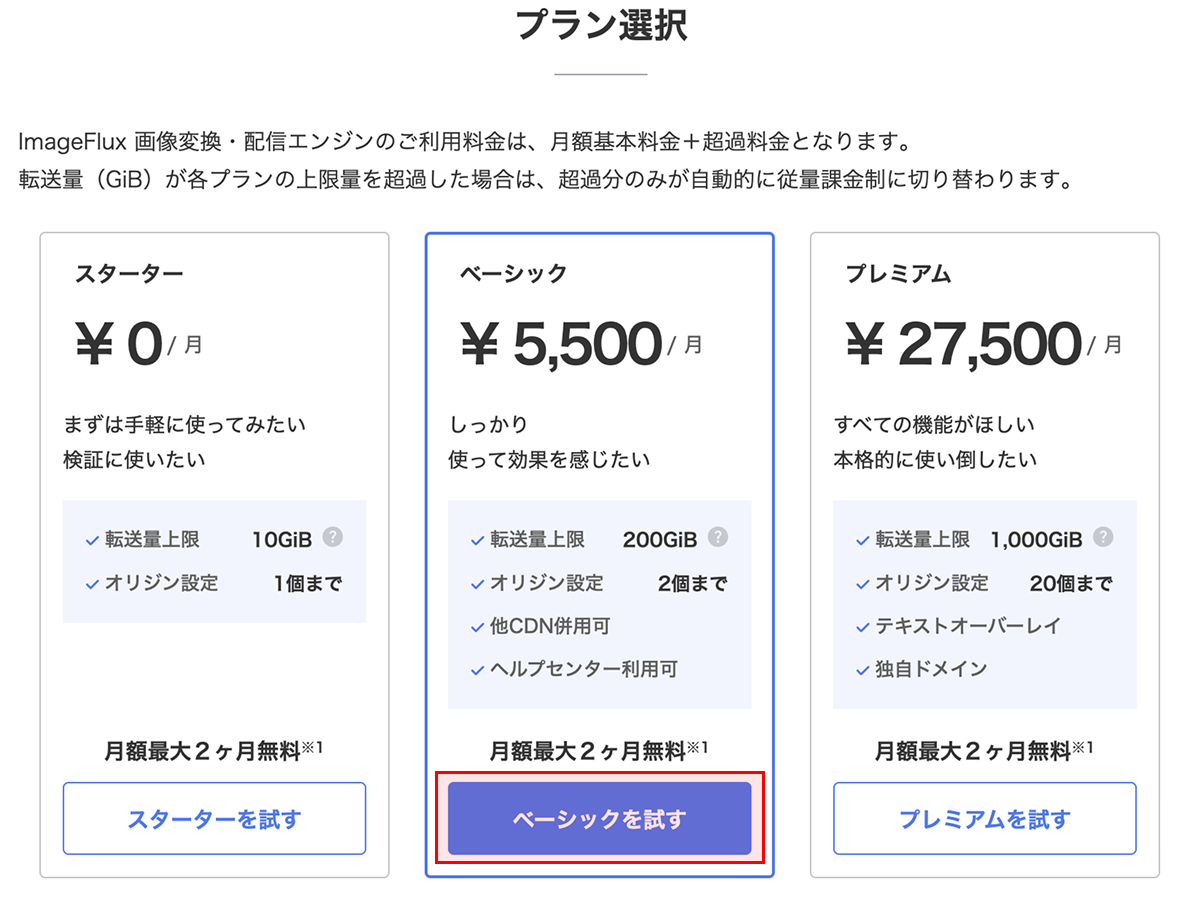Click the 転送量上限 label in Premium plan

tap(924, 538)
